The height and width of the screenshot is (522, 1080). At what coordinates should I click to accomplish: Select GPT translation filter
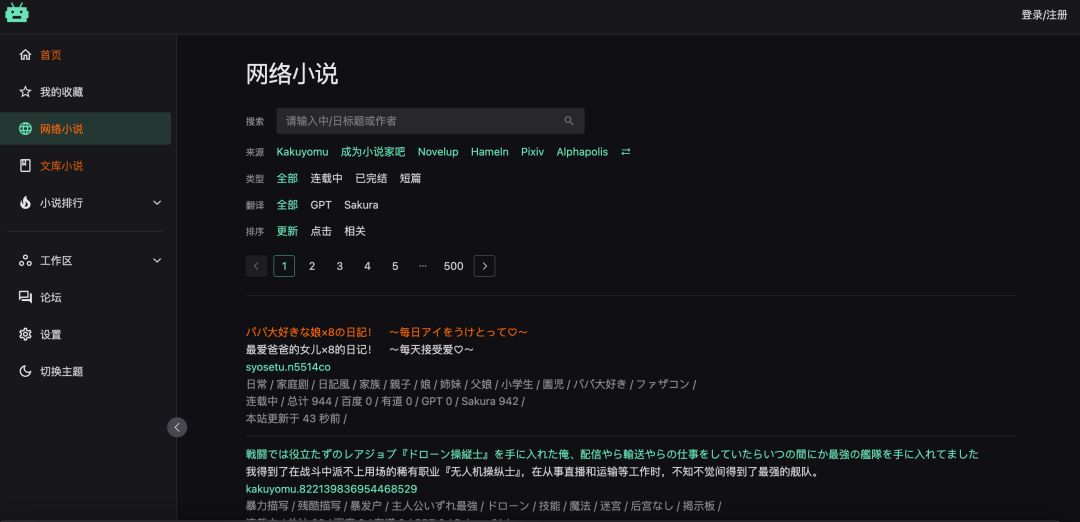321,205
